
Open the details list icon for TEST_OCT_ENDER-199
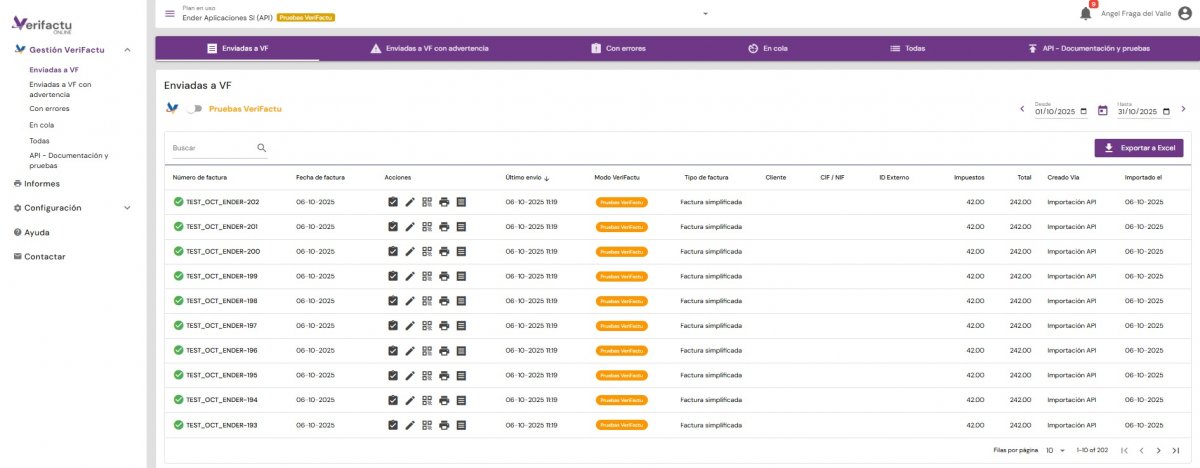click(461, 276)
